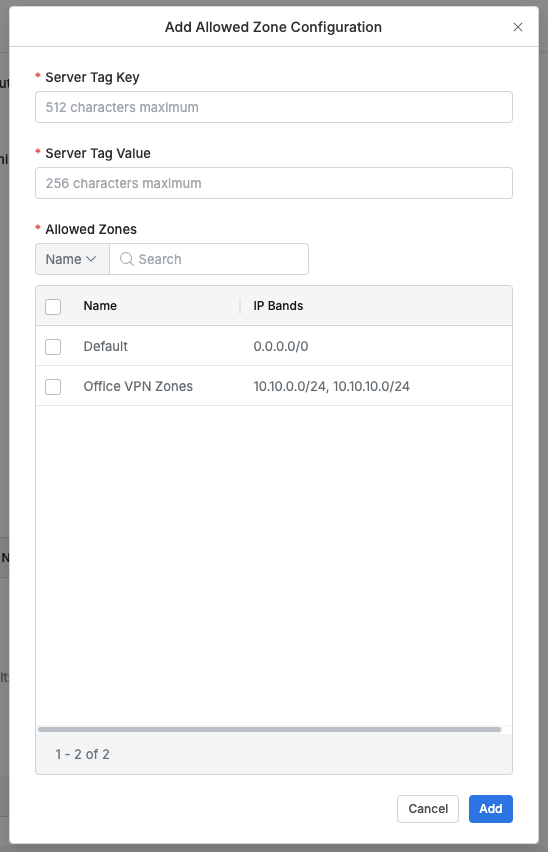
Task: Click the Name column header
Action: tap(100, 306)
